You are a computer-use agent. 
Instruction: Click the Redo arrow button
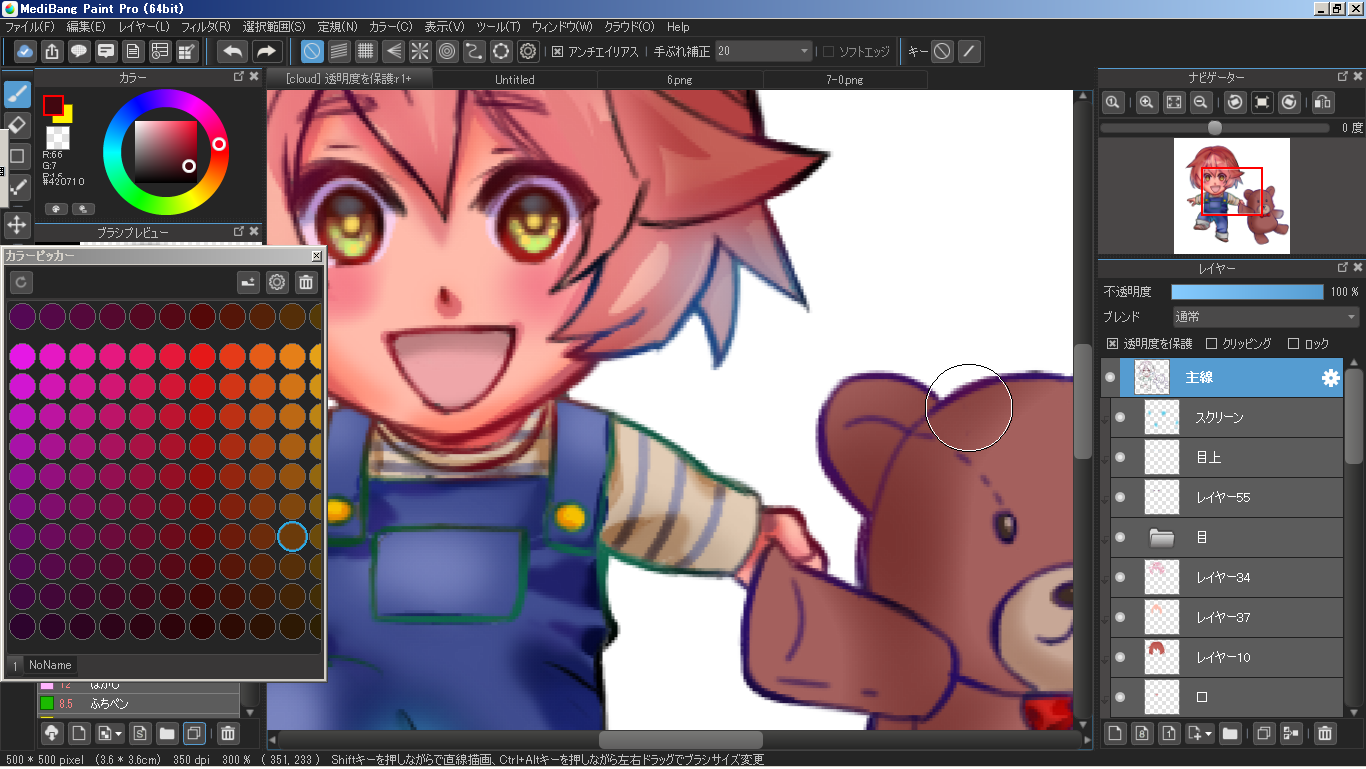pyautogui.click(x=266, y=51)
